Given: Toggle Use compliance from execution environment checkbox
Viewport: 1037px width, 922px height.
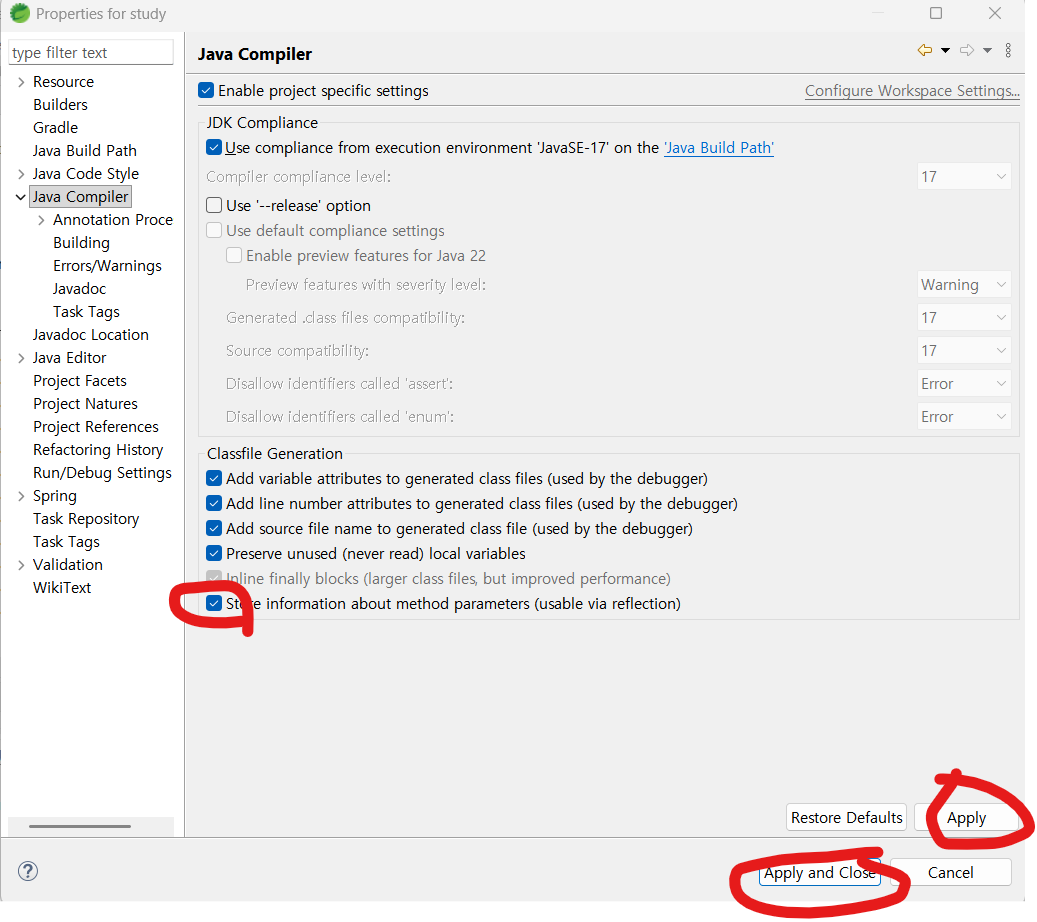Looking at the screenshot, I should point(214,147).
